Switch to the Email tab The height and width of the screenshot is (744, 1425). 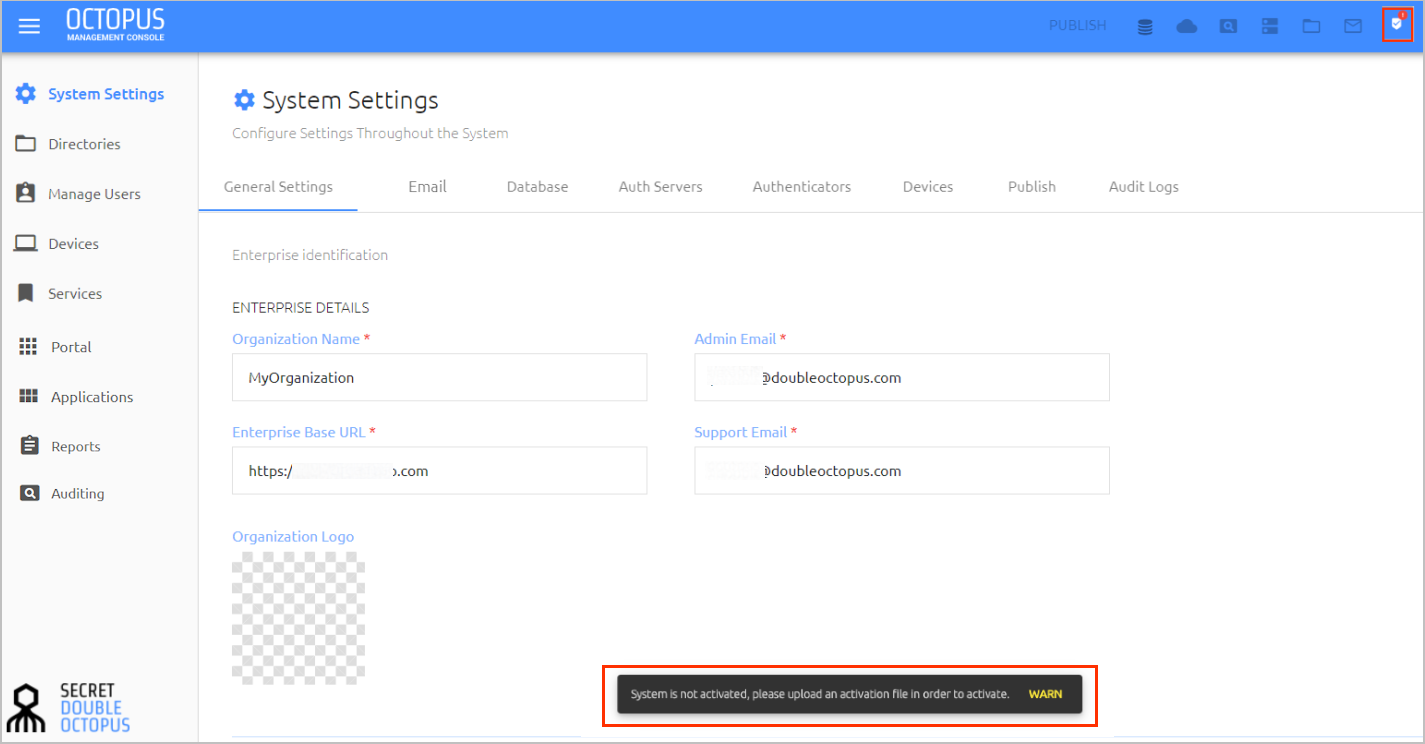(x=427, y=187)
